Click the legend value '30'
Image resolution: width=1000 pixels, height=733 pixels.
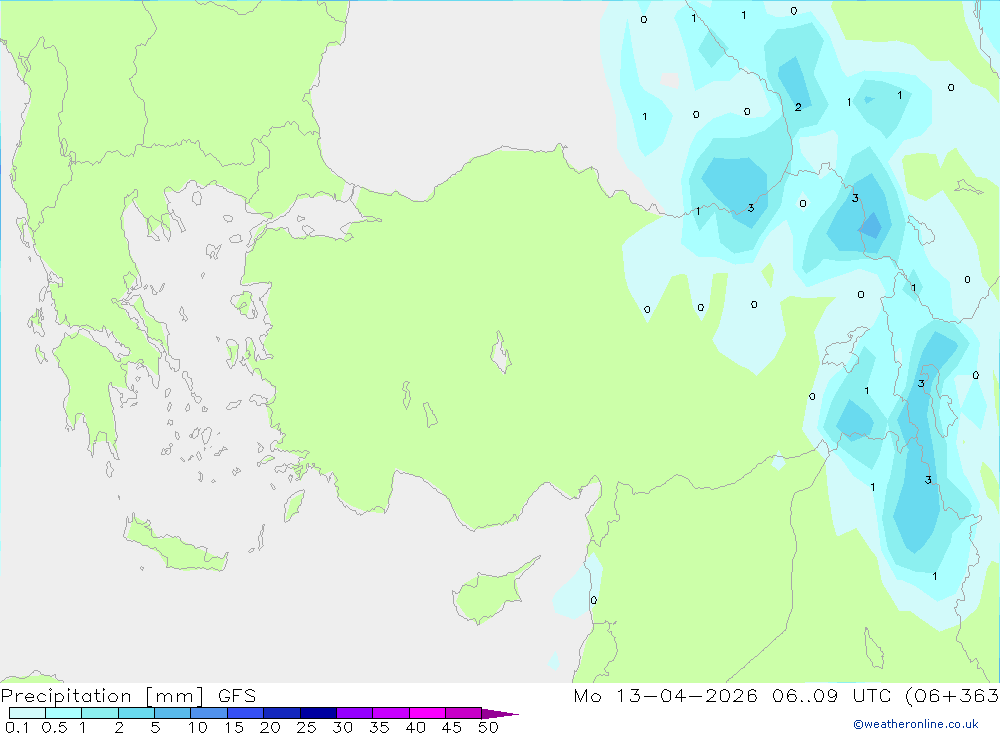[342, 727]
